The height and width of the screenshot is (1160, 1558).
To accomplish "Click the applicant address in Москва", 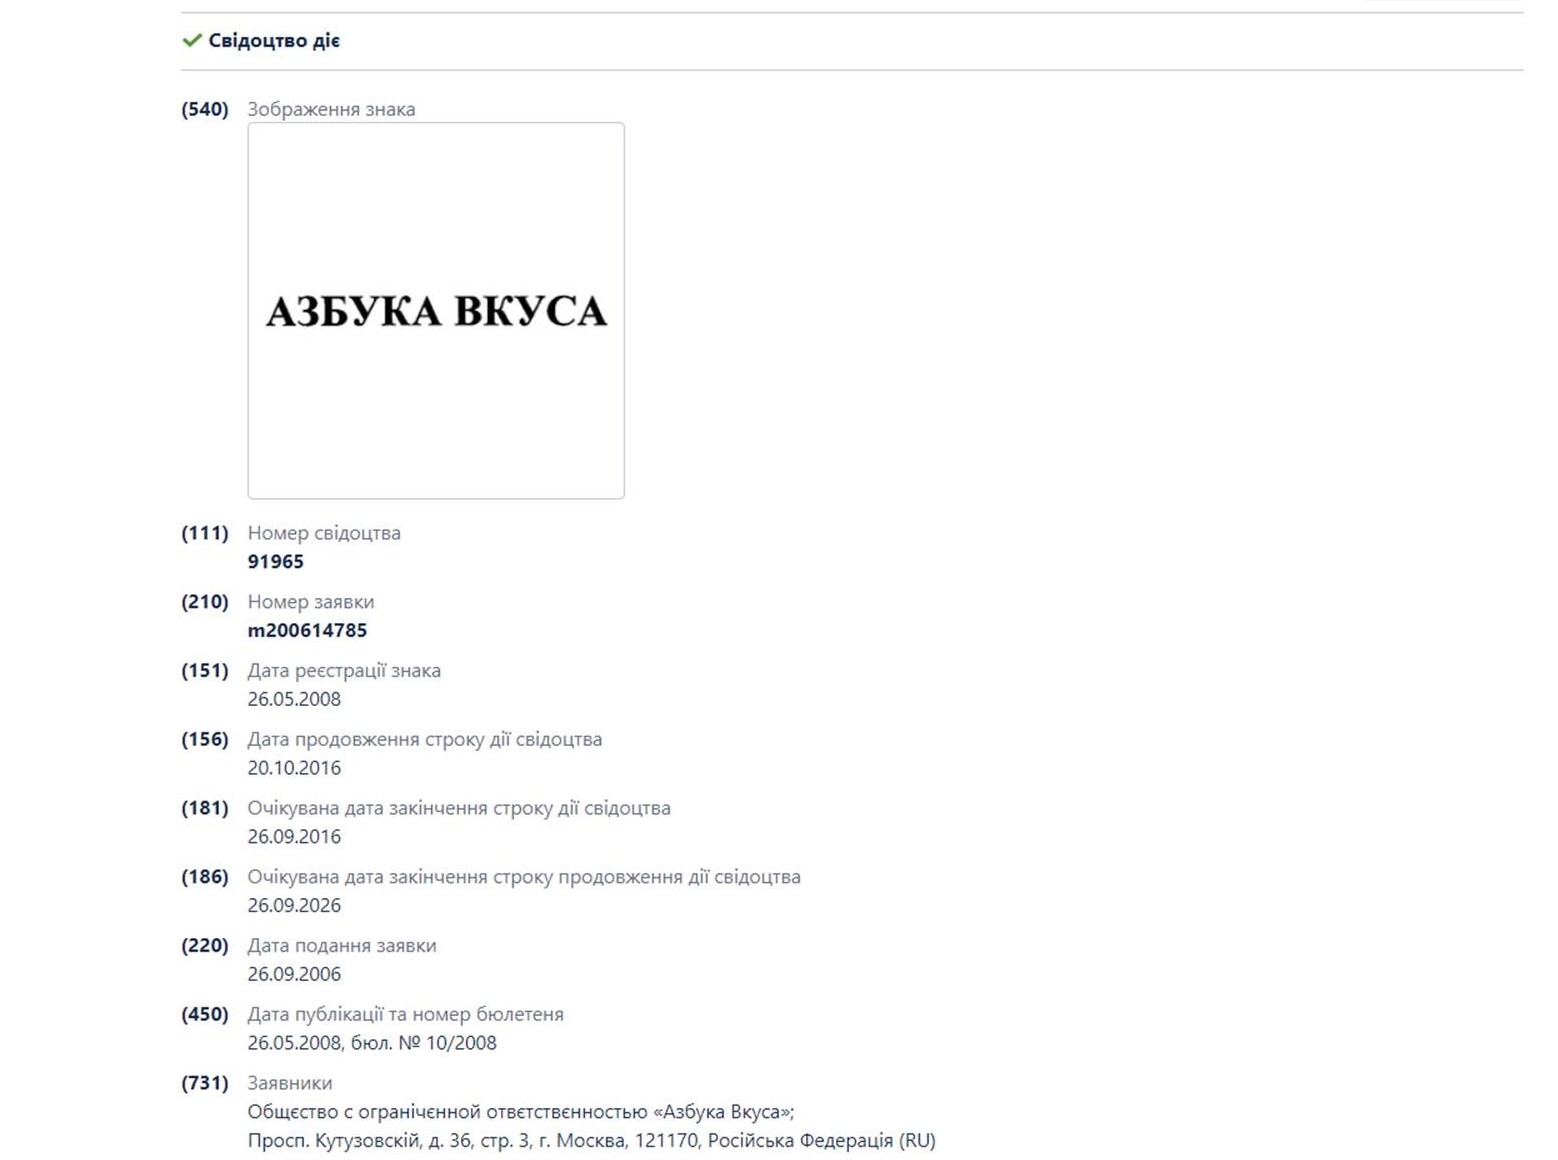I will coord(591,1141).
